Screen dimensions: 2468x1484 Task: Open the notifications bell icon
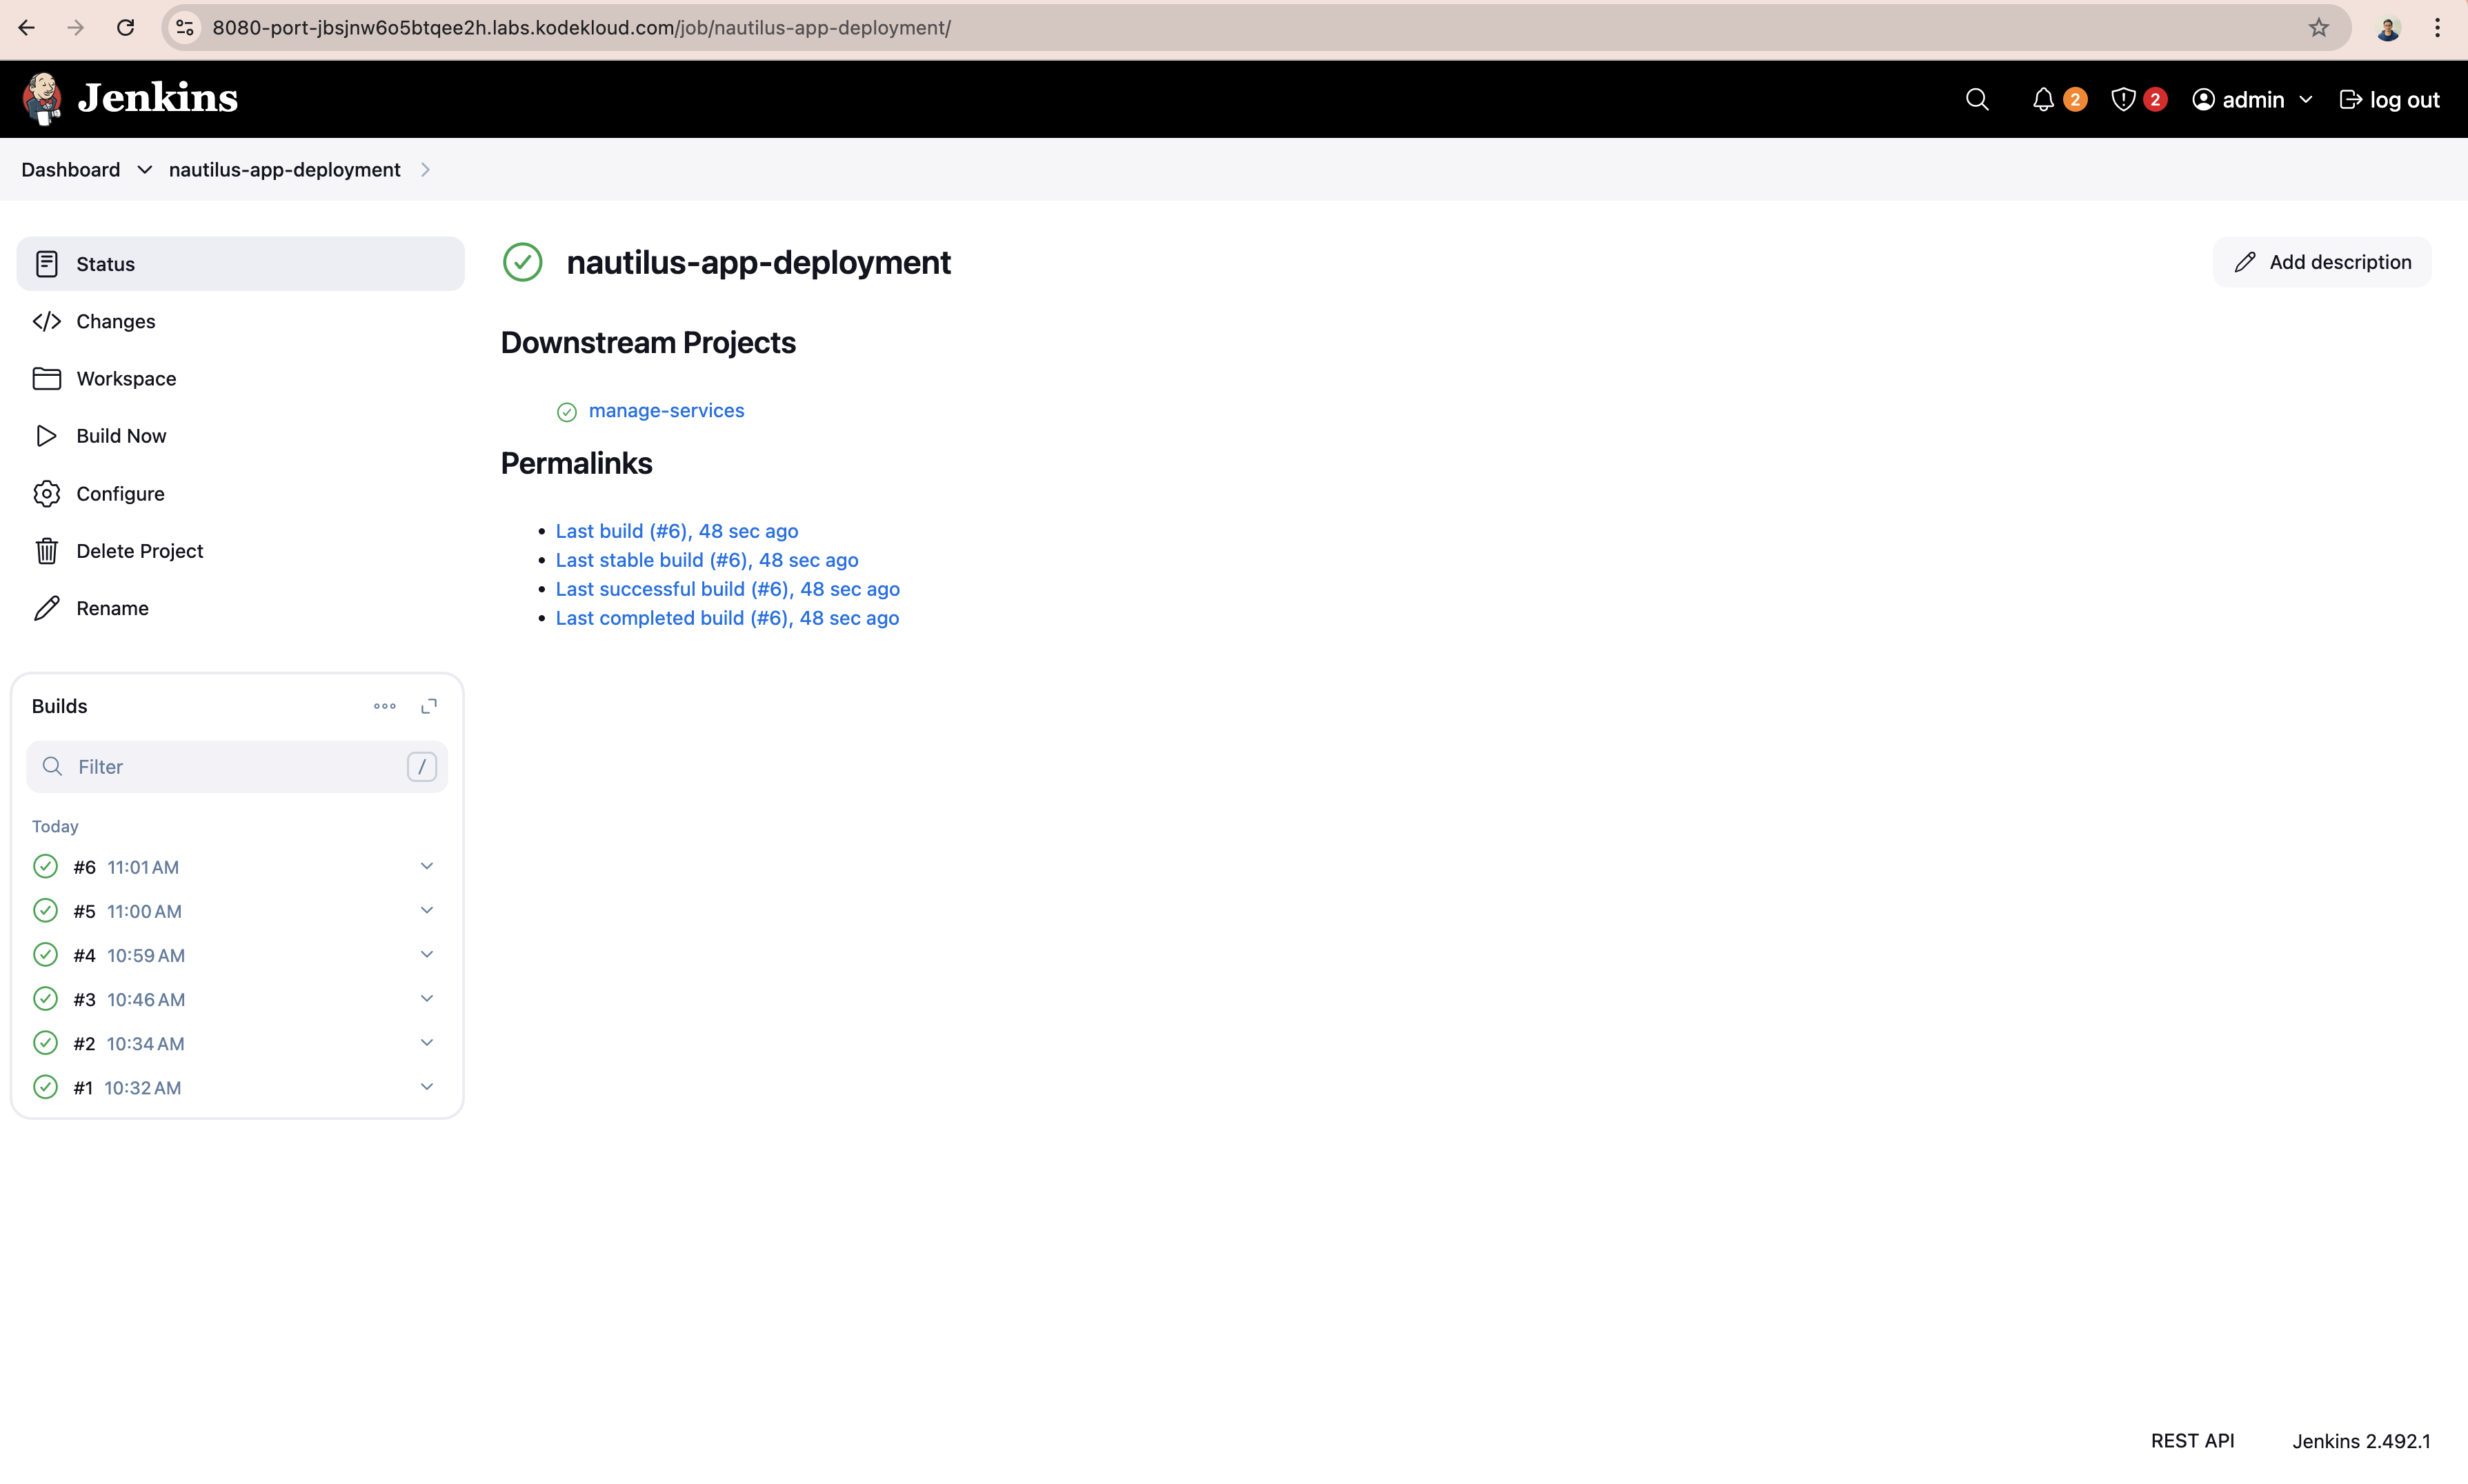pos(2043,99)
